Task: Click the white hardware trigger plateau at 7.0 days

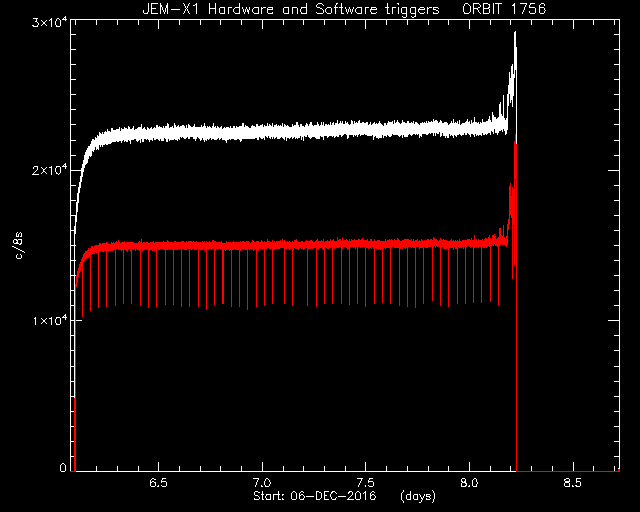Action: click(262, 132)
